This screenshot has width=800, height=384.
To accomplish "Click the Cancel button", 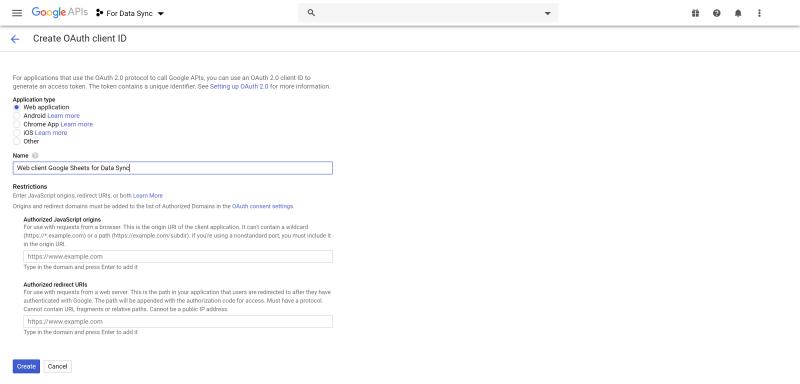I will 58,367.
